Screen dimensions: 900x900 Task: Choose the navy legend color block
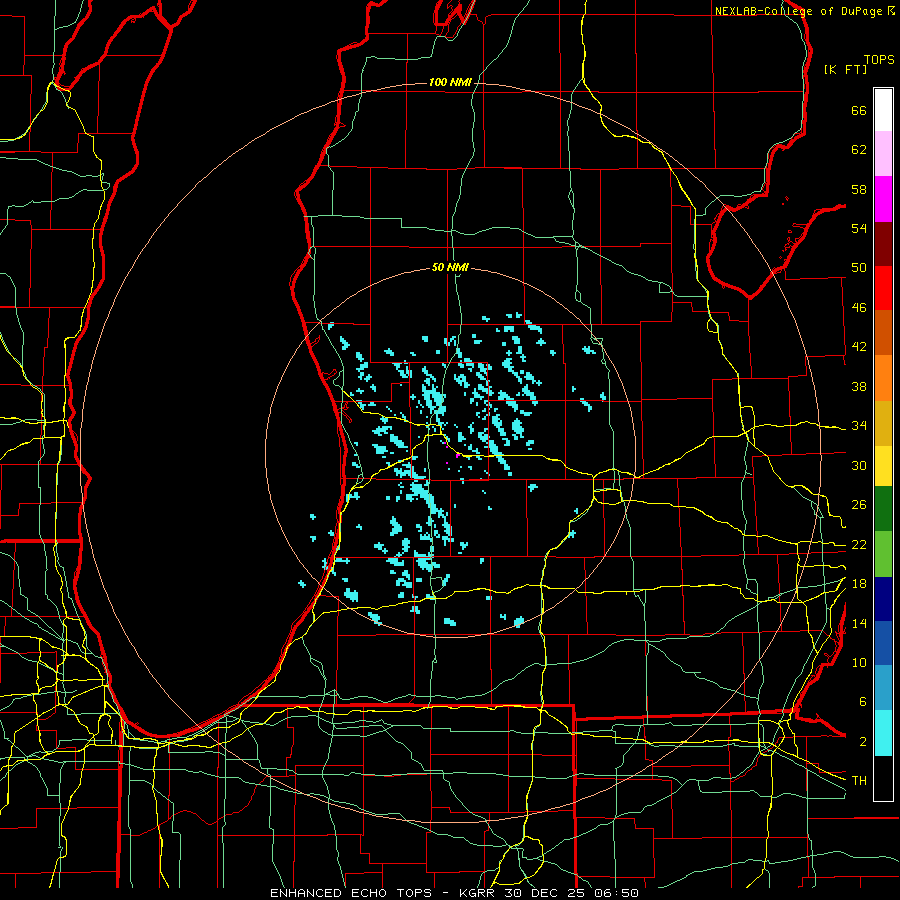point(883,599)
